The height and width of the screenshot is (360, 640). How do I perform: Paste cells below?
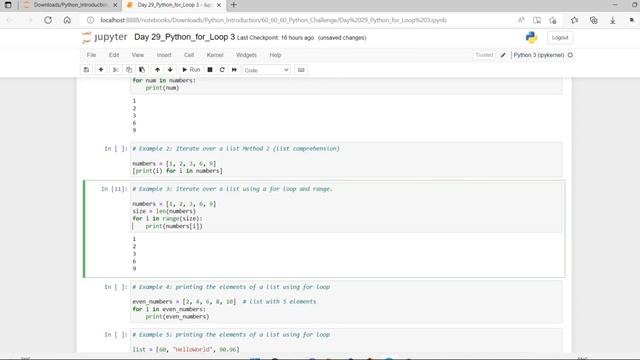click(x=142, y=70)
